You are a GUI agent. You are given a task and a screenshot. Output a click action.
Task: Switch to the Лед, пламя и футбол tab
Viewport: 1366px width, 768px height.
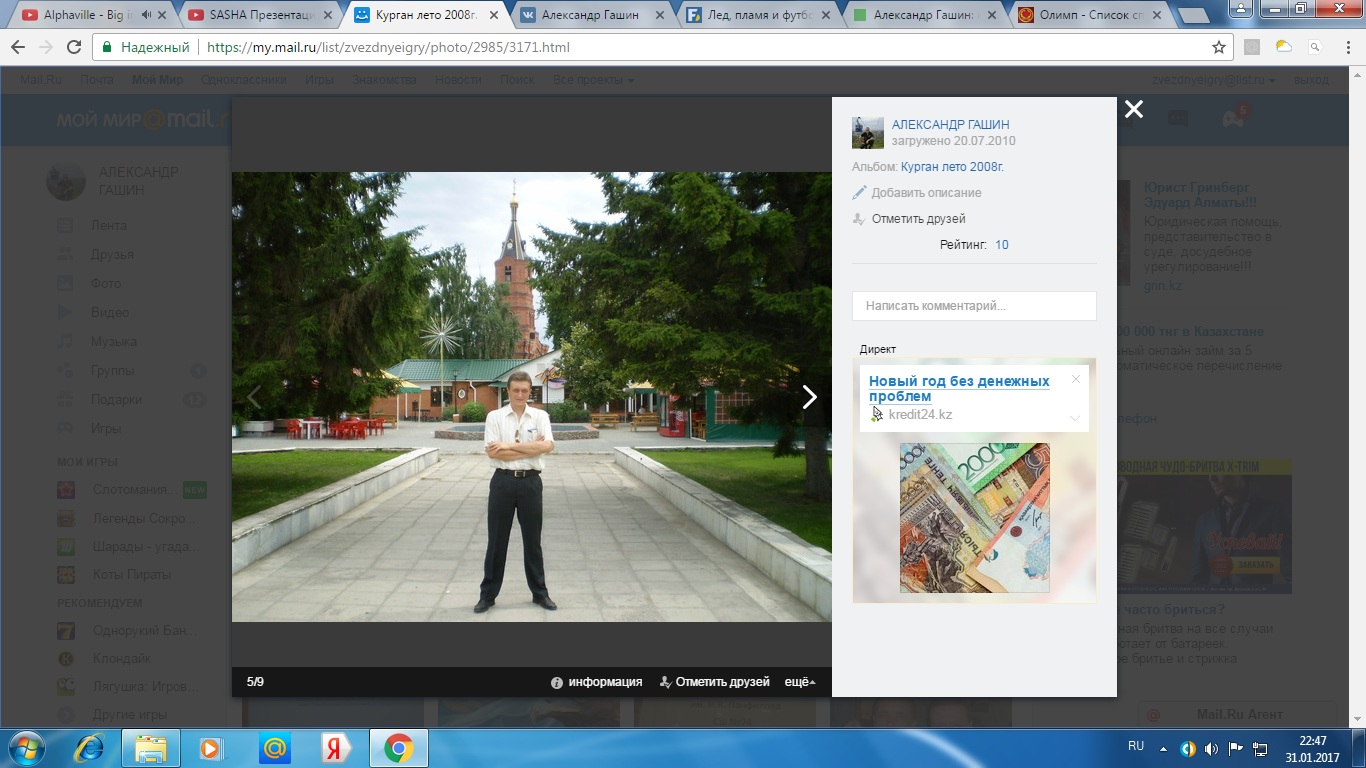click(x=755, y=15)
